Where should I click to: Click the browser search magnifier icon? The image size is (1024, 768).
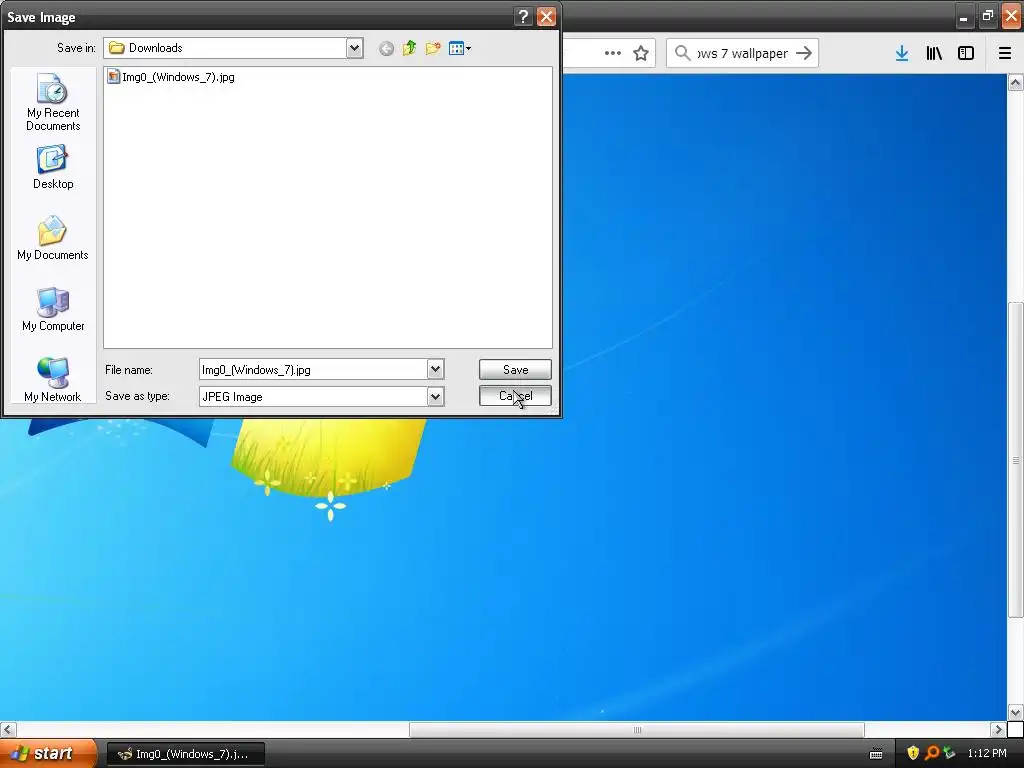(682, 53)
